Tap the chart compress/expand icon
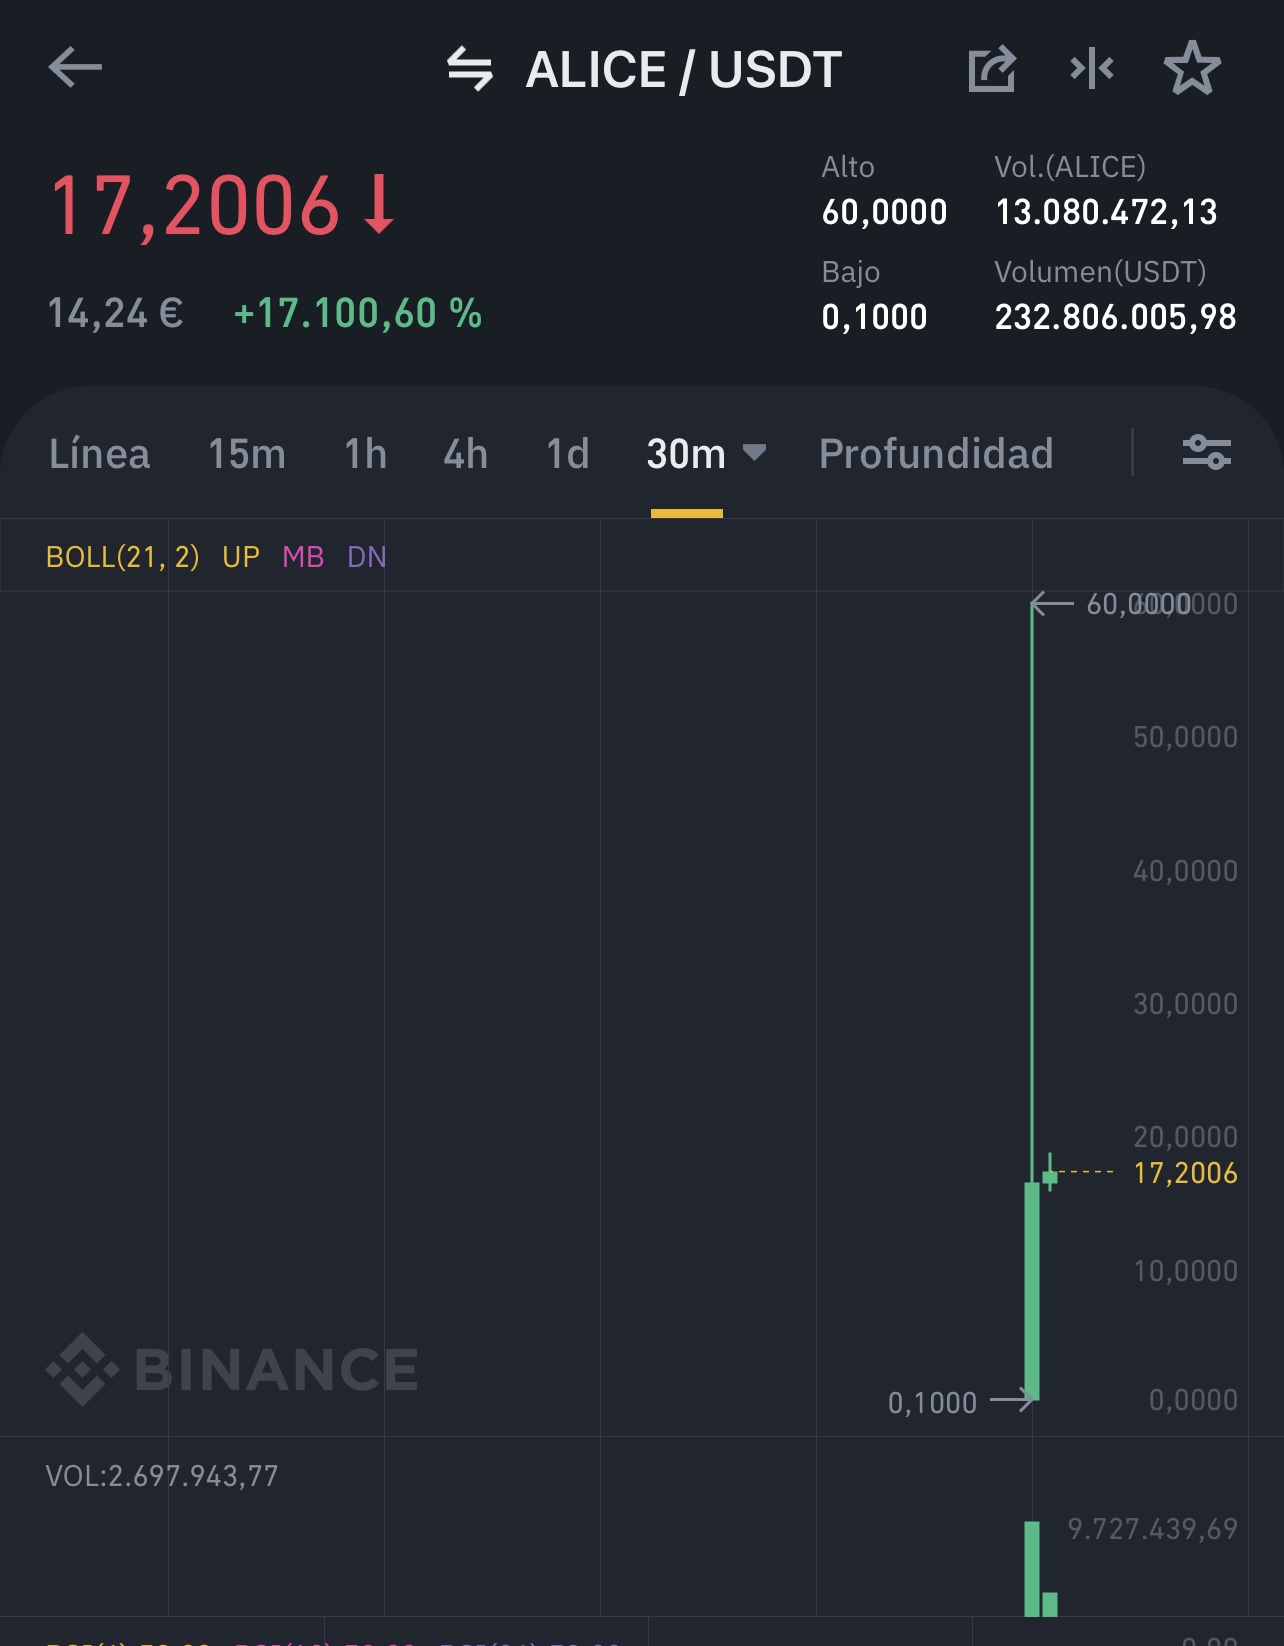This screenshot has height=1646, width=1284. pyautogui.click(x=1092, y=68)
